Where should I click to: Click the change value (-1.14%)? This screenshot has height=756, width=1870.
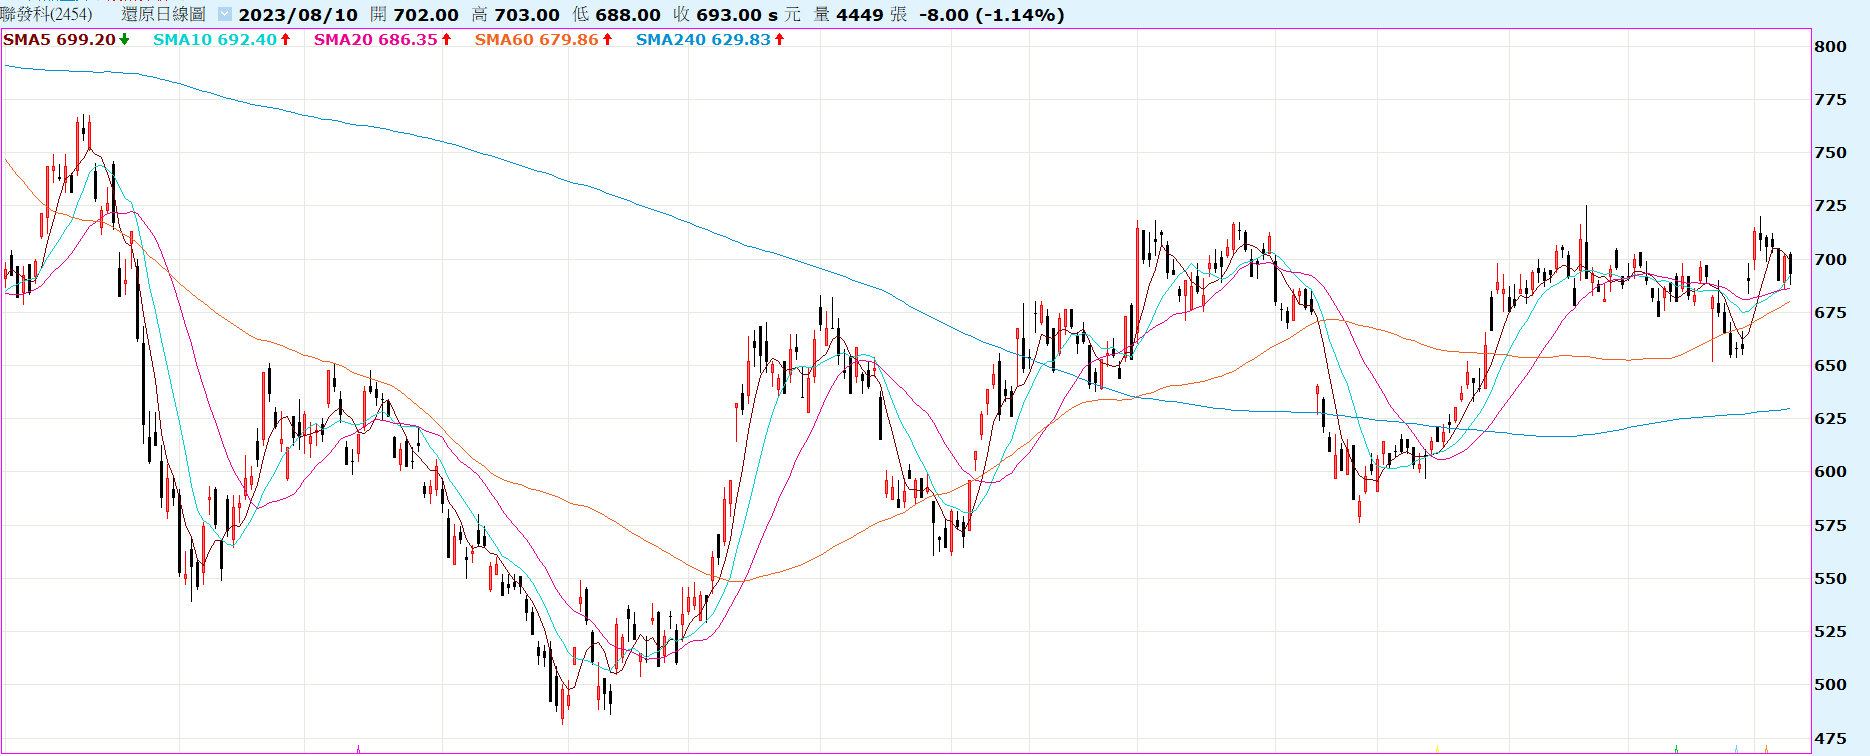1019,15
